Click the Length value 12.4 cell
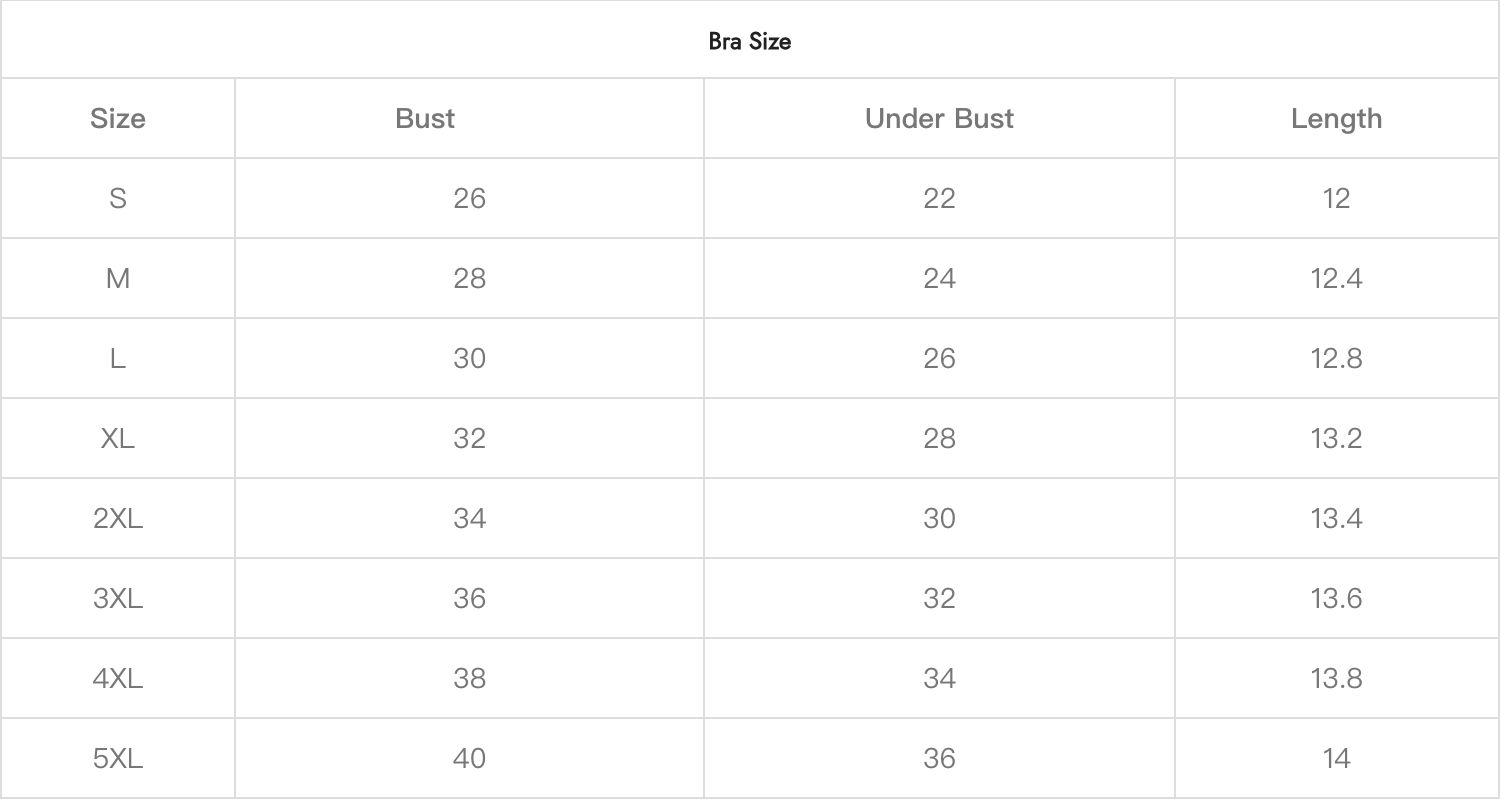 pos(1336,279)
